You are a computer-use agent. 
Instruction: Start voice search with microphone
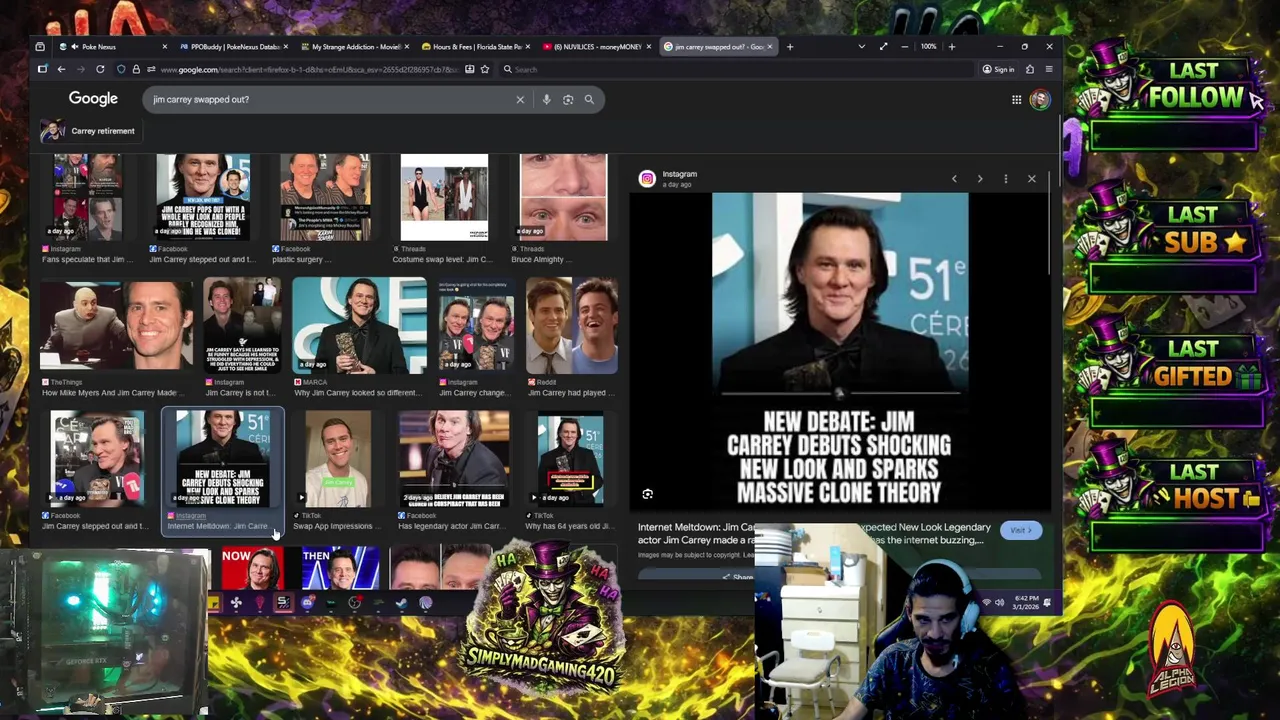point(546,99)
